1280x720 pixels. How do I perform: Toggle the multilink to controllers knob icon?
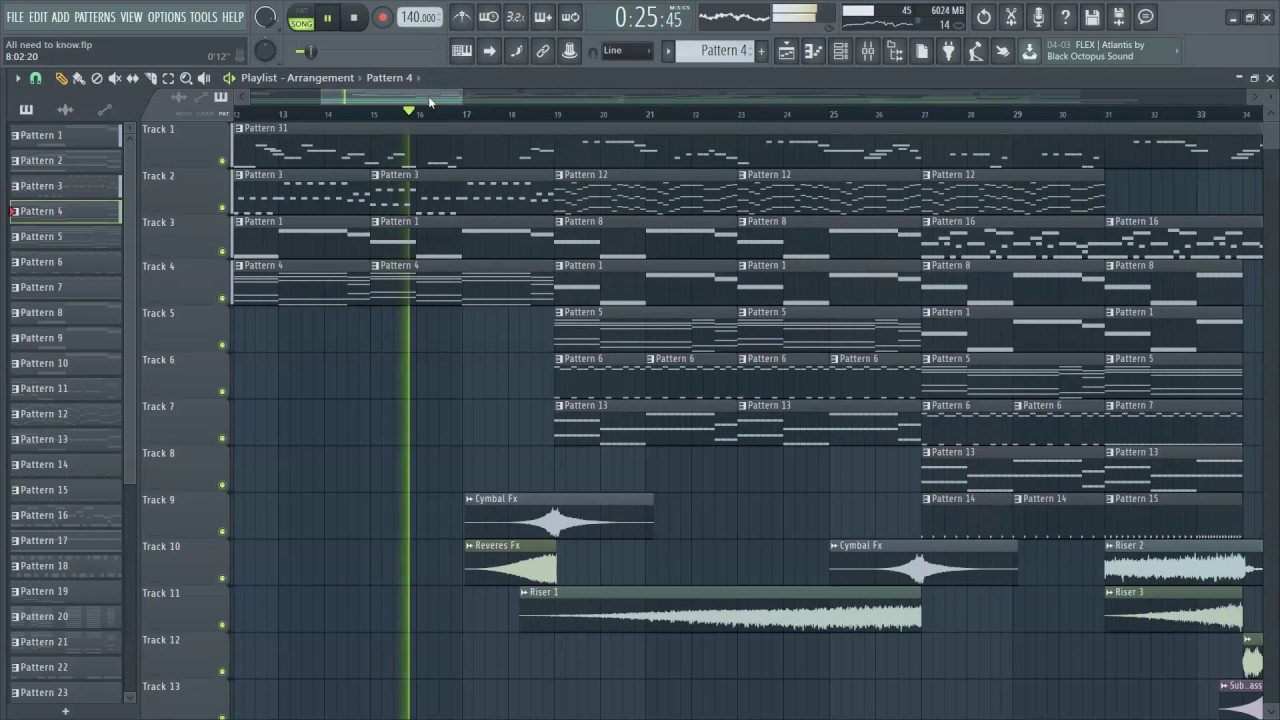pyautogui.click(x=570, y=51)
